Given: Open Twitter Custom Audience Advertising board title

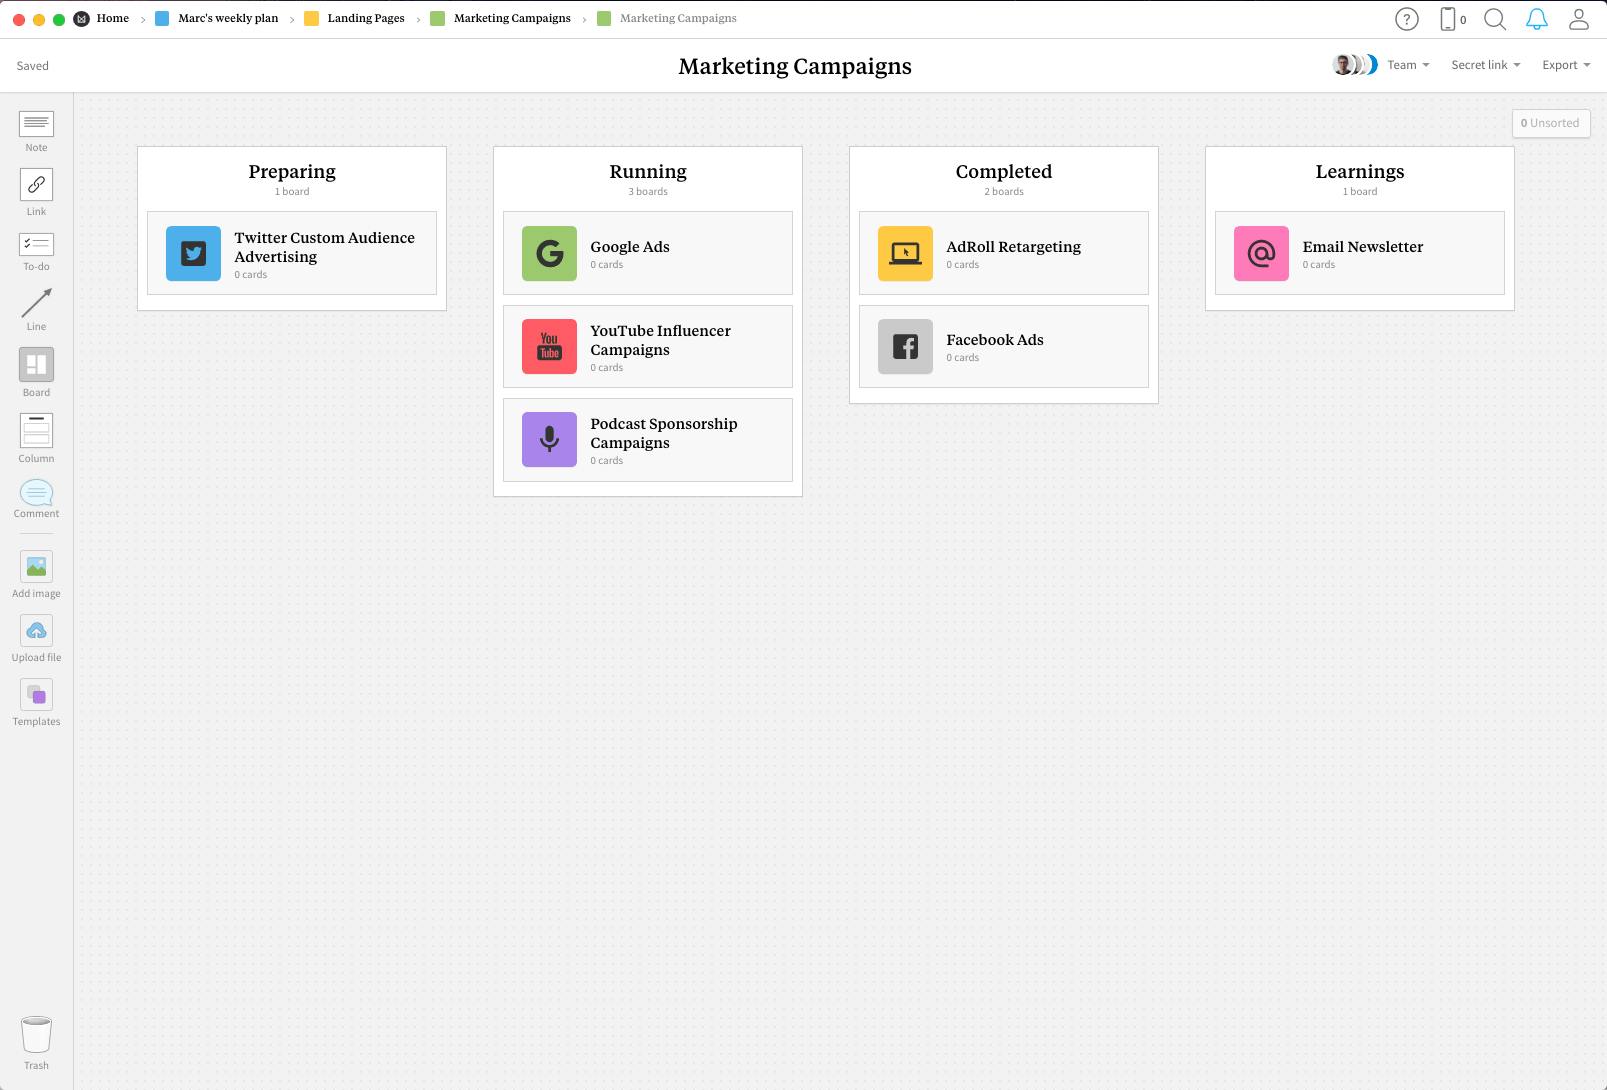Looking at the screenshot, I should point(324,247).
